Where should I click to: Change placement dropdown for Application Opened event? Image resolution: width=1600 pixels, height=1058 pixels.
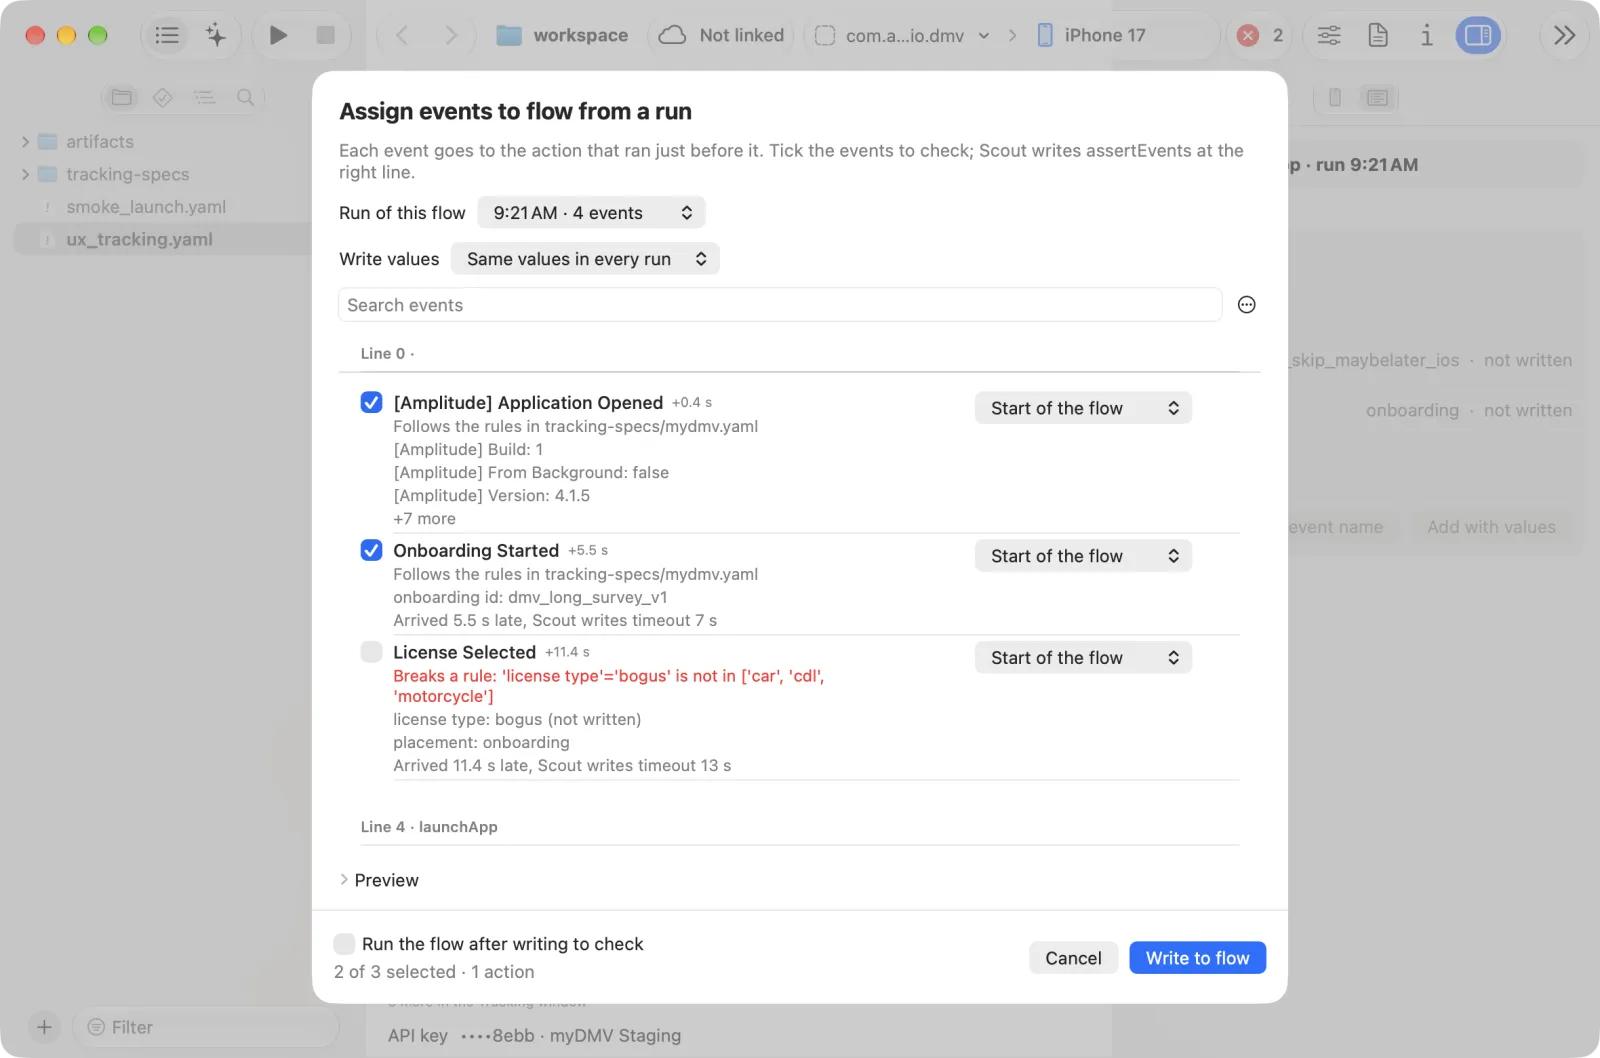[1083, 408]
